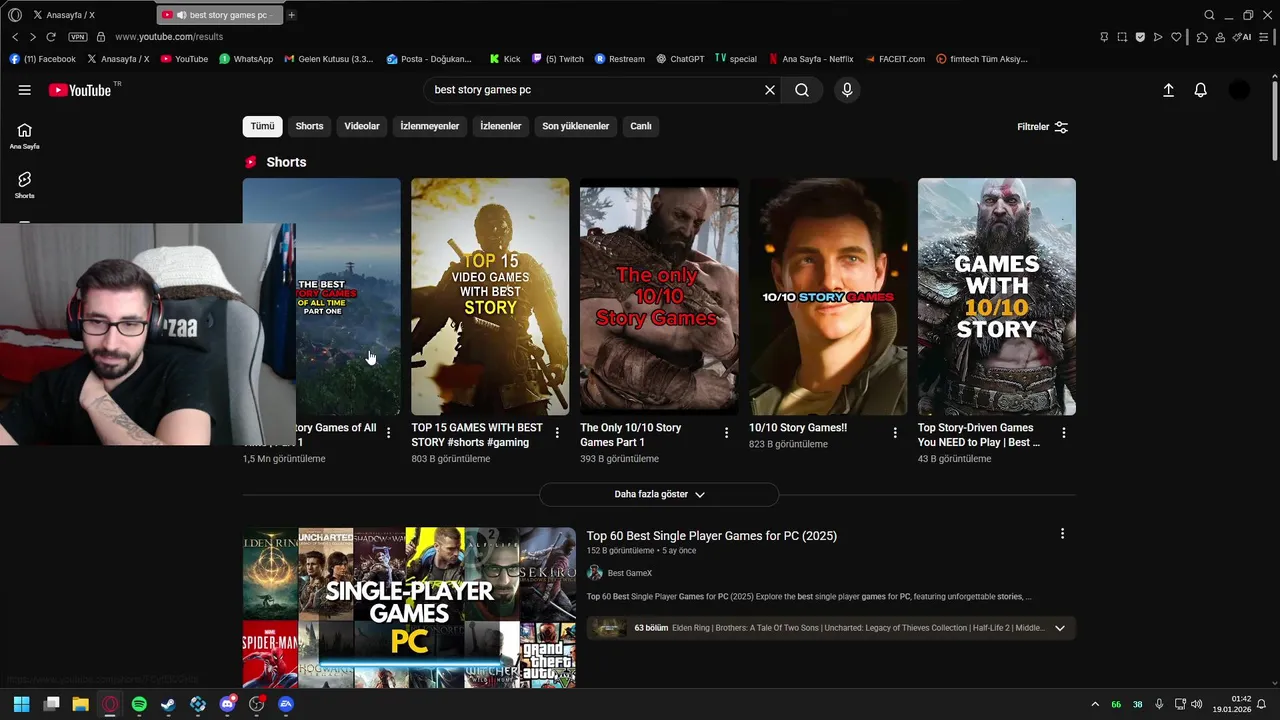Show hidden system tray icons chevron
This screenshot has width=1280, height=720.
coord(1095,704)
